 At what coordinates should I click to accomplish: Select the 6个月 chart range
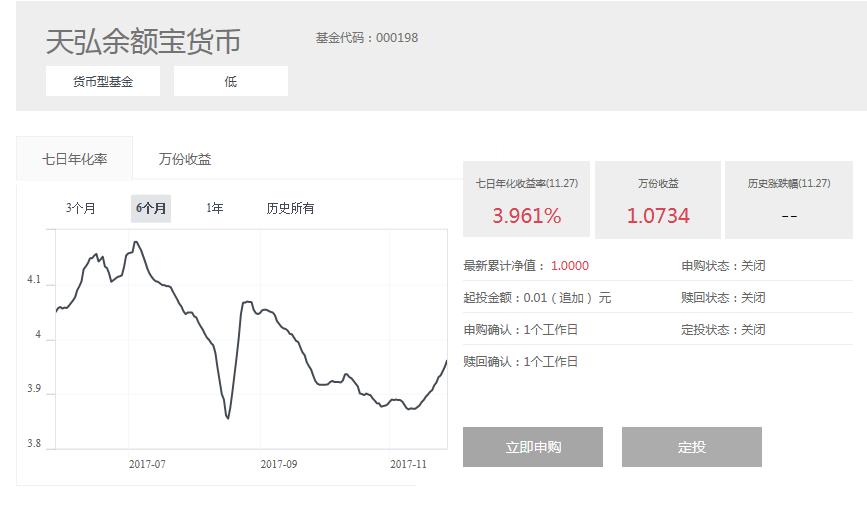click(151, 208)
